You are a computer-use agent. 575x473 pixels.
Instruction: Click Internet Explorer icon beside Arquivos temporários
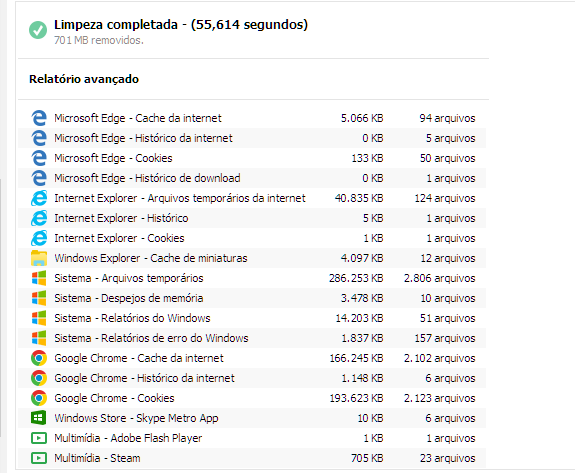tap(39, 198)
